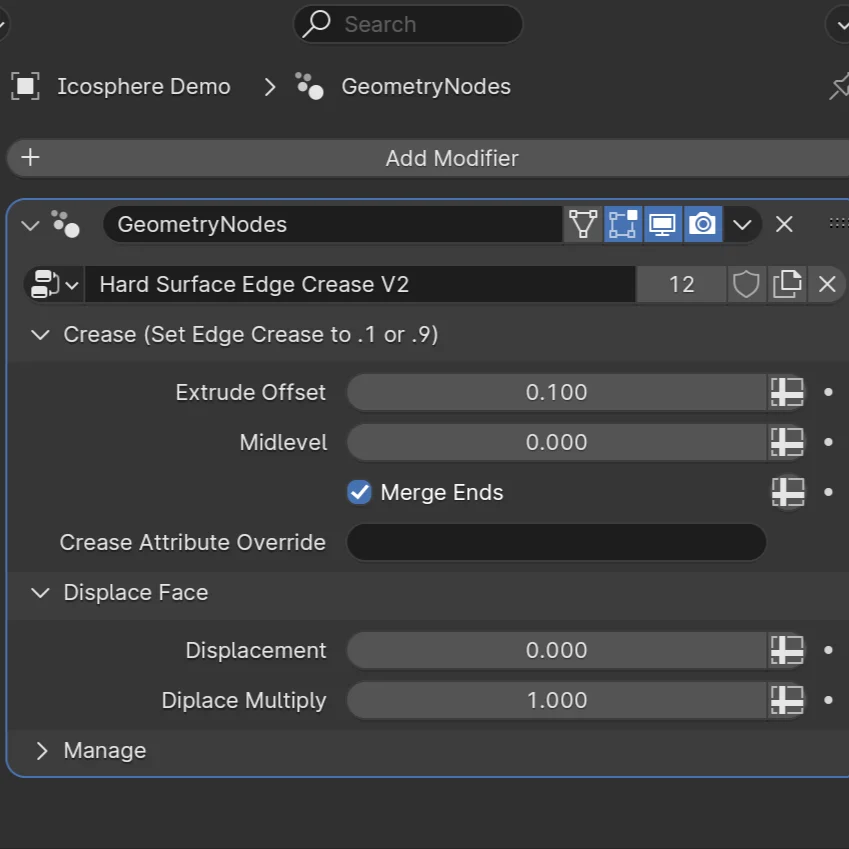Select the geometry nodes icon in breadcrumb
This screenshot has width=849, height=849.
[x=309, y=86]
